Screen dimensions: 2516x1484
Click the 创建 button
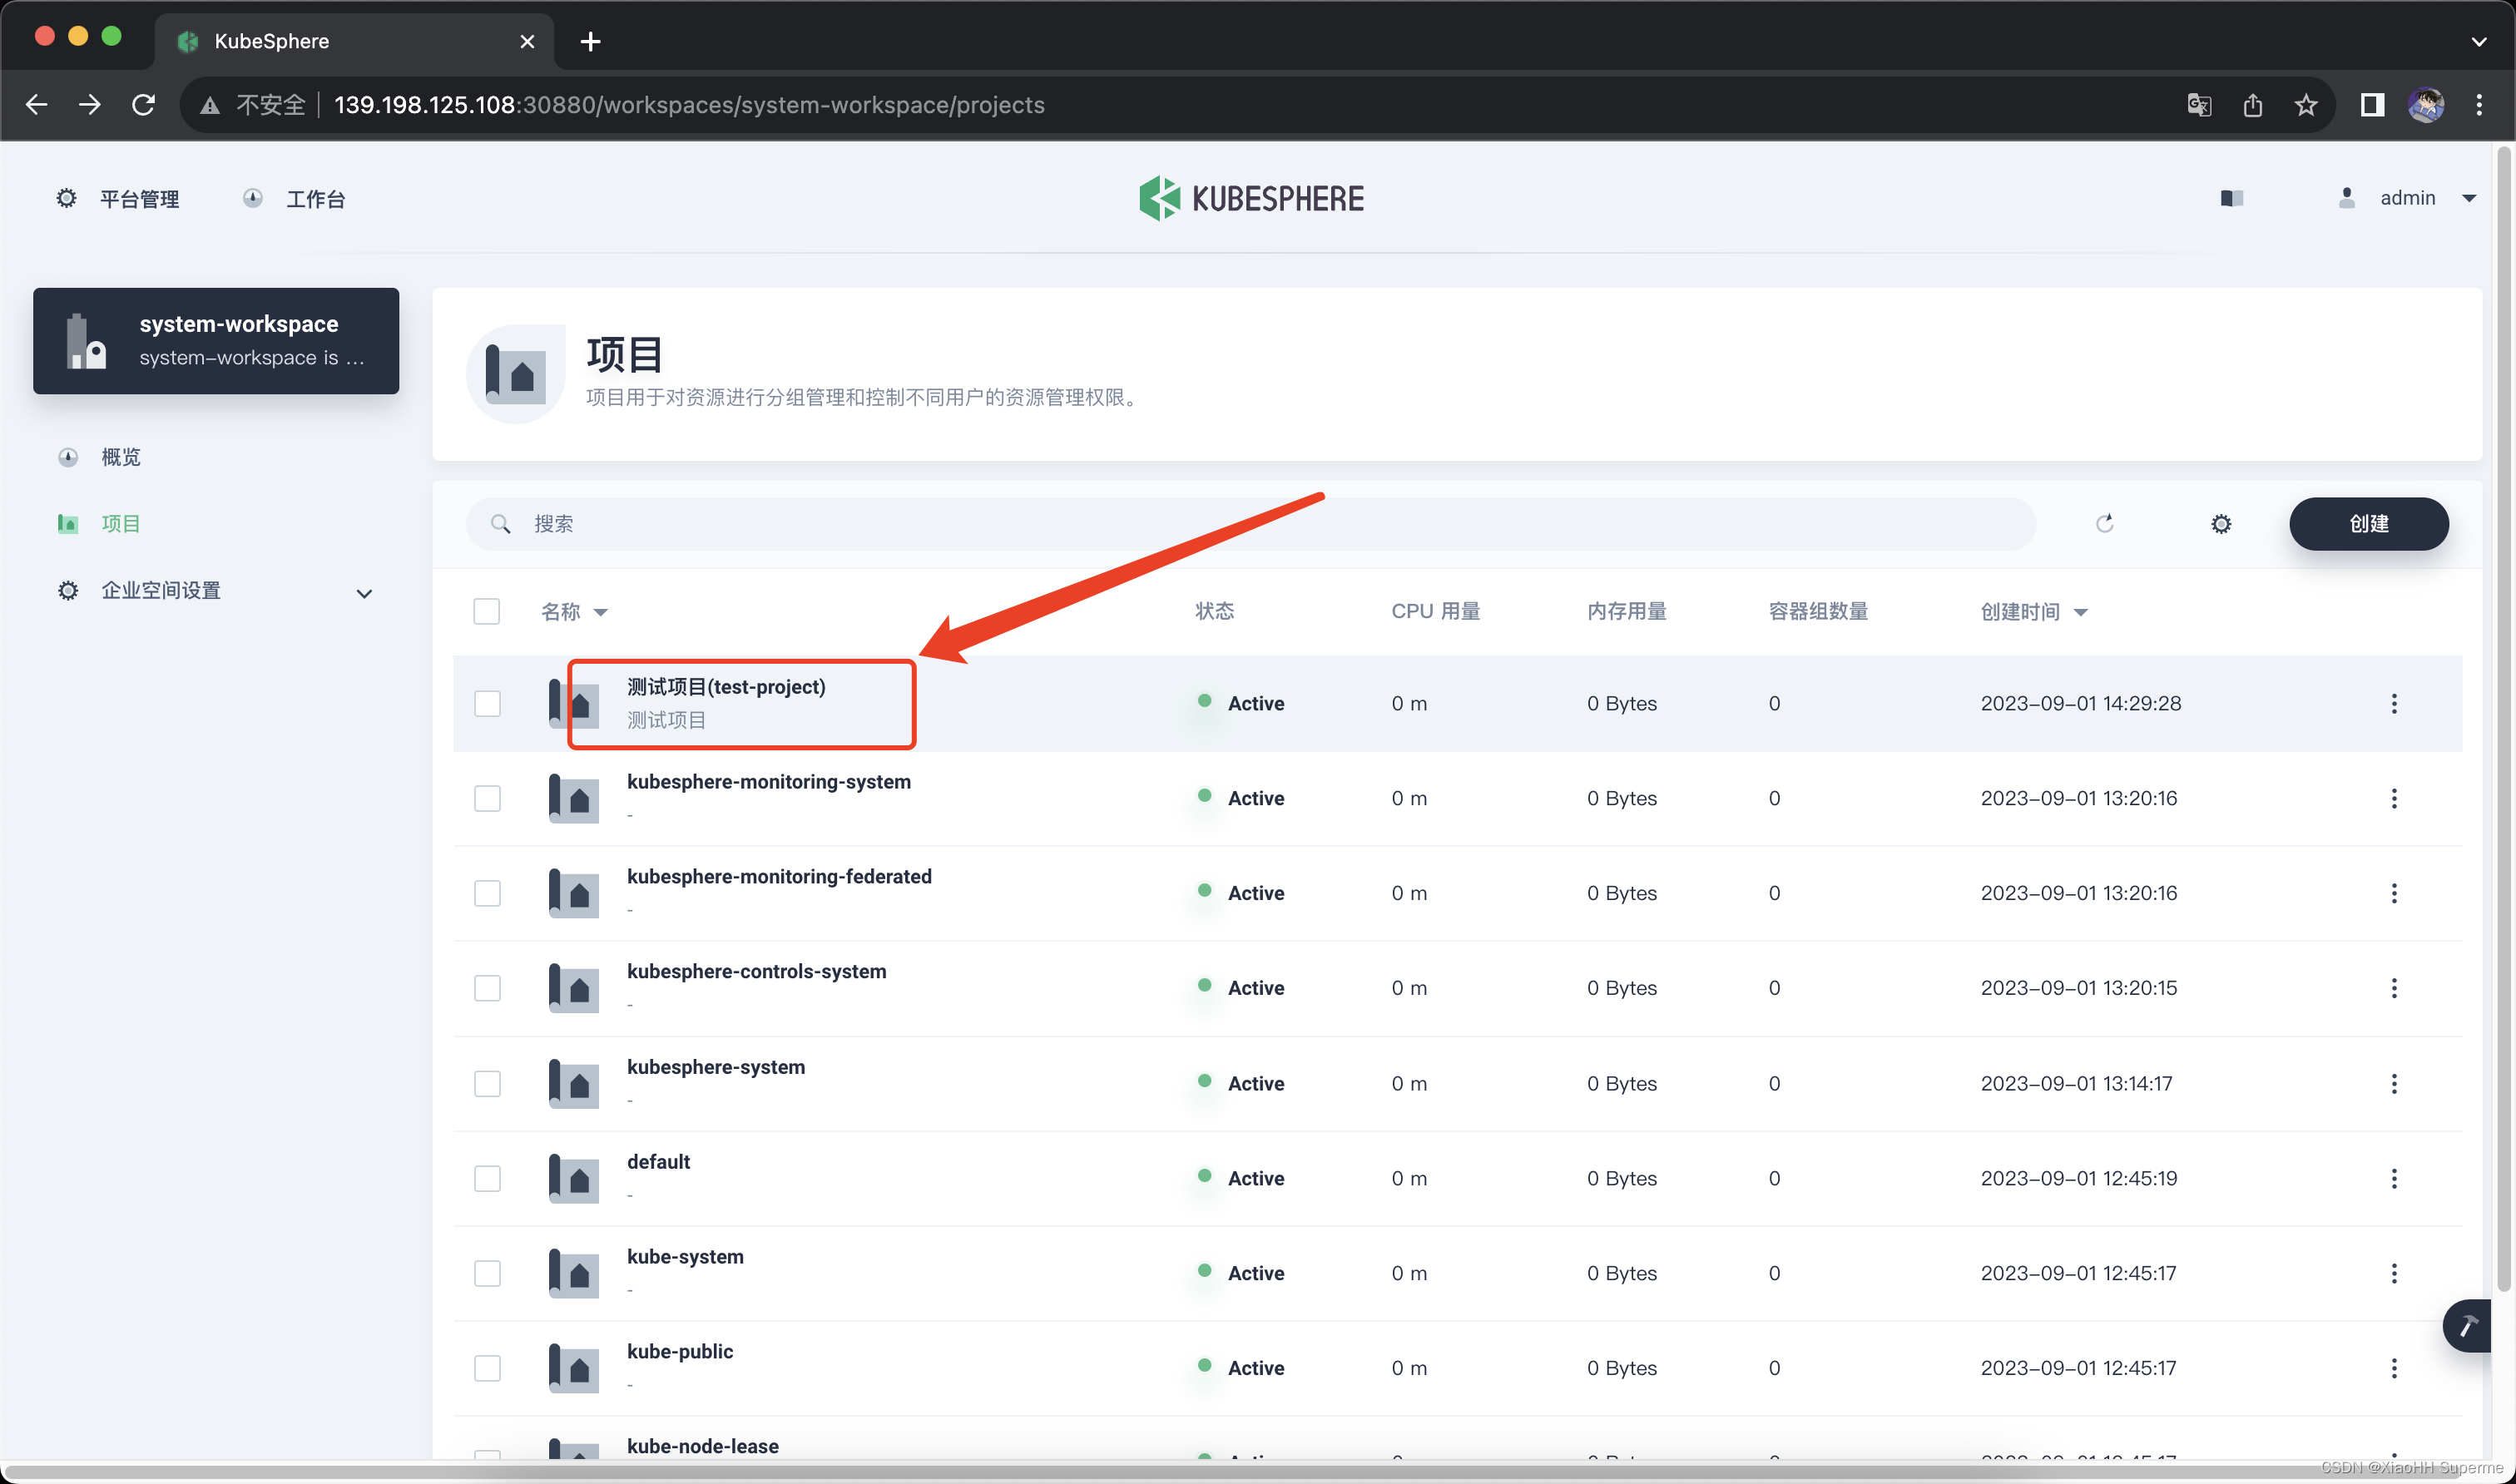point(2367,524)
